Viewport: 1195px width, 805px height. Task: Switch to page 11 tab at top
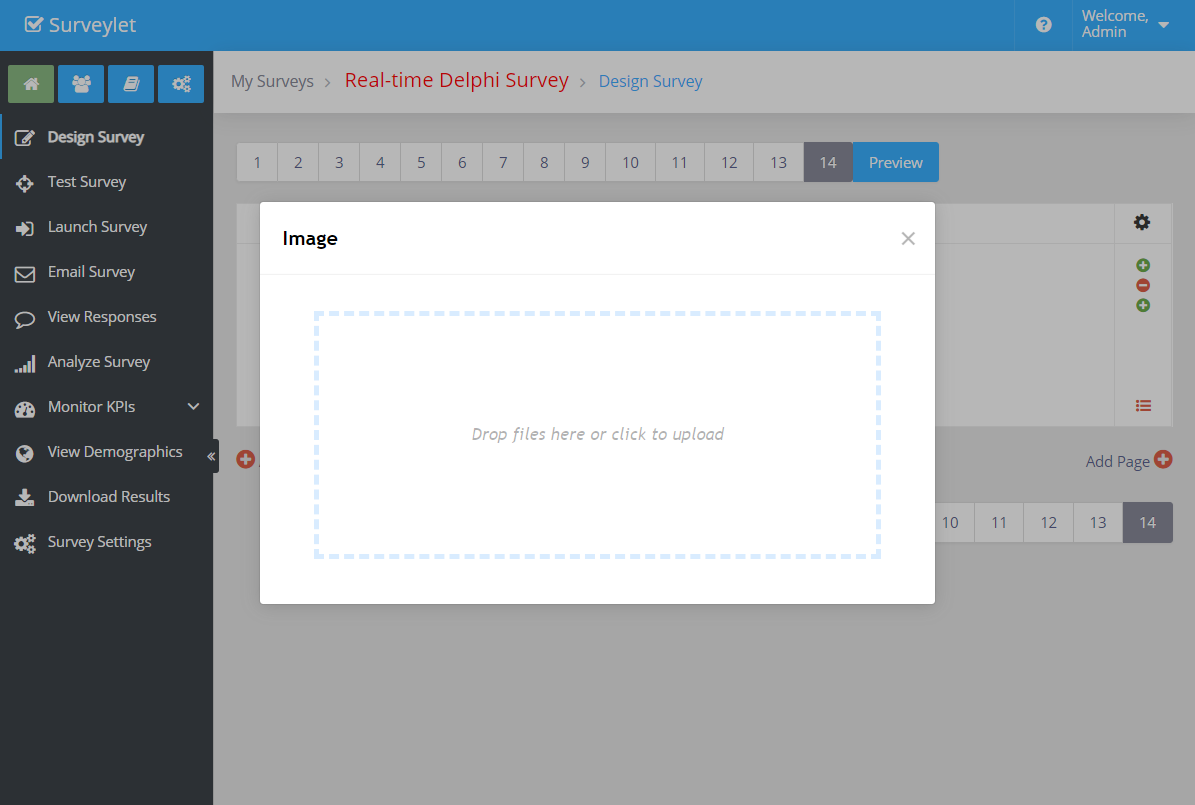pyautogui.click(x=680, y=162)
